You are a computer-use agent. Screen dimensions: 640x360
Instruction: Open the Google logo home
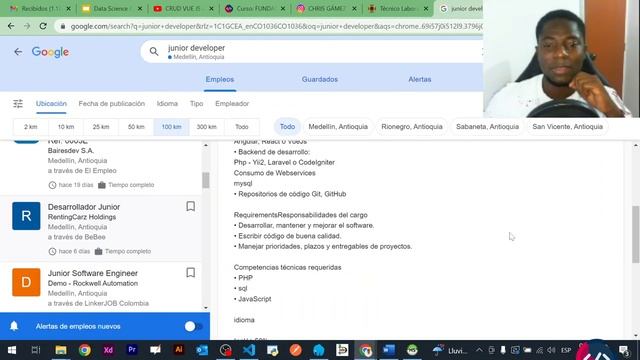(x=50, y=52)
